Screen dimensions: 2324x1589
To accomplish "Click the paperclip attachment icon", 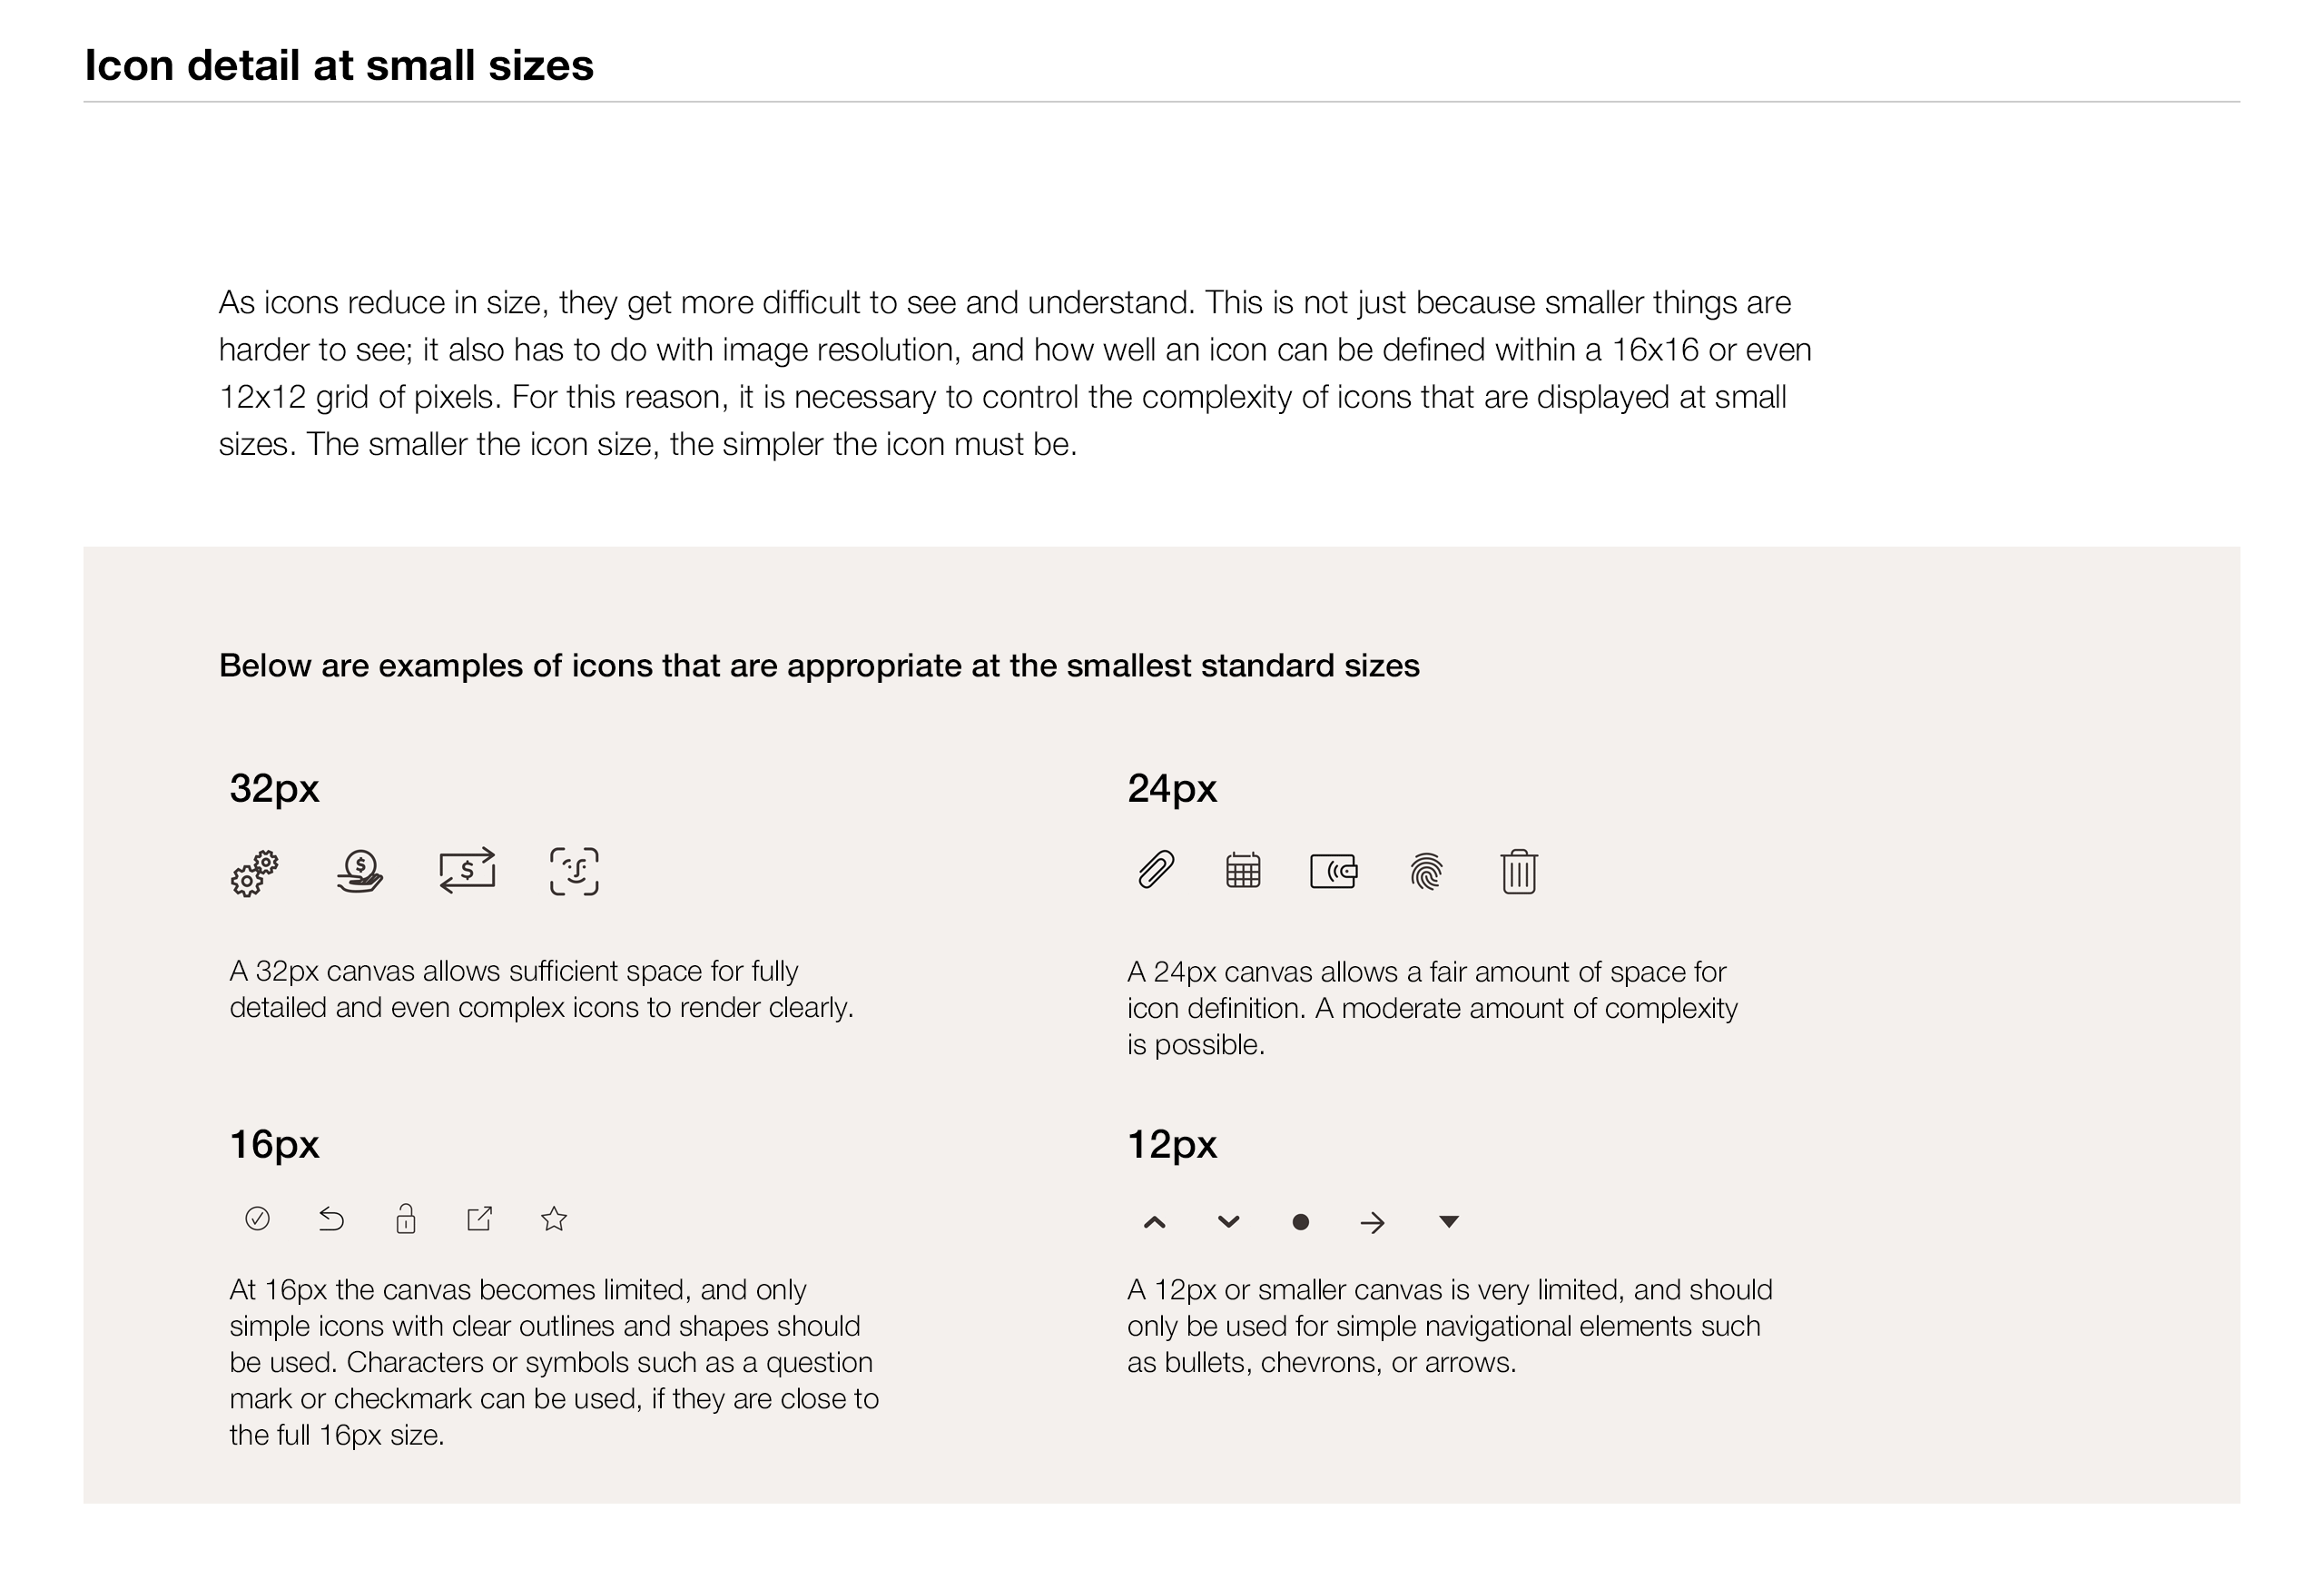I will (x=1156, y=870).
